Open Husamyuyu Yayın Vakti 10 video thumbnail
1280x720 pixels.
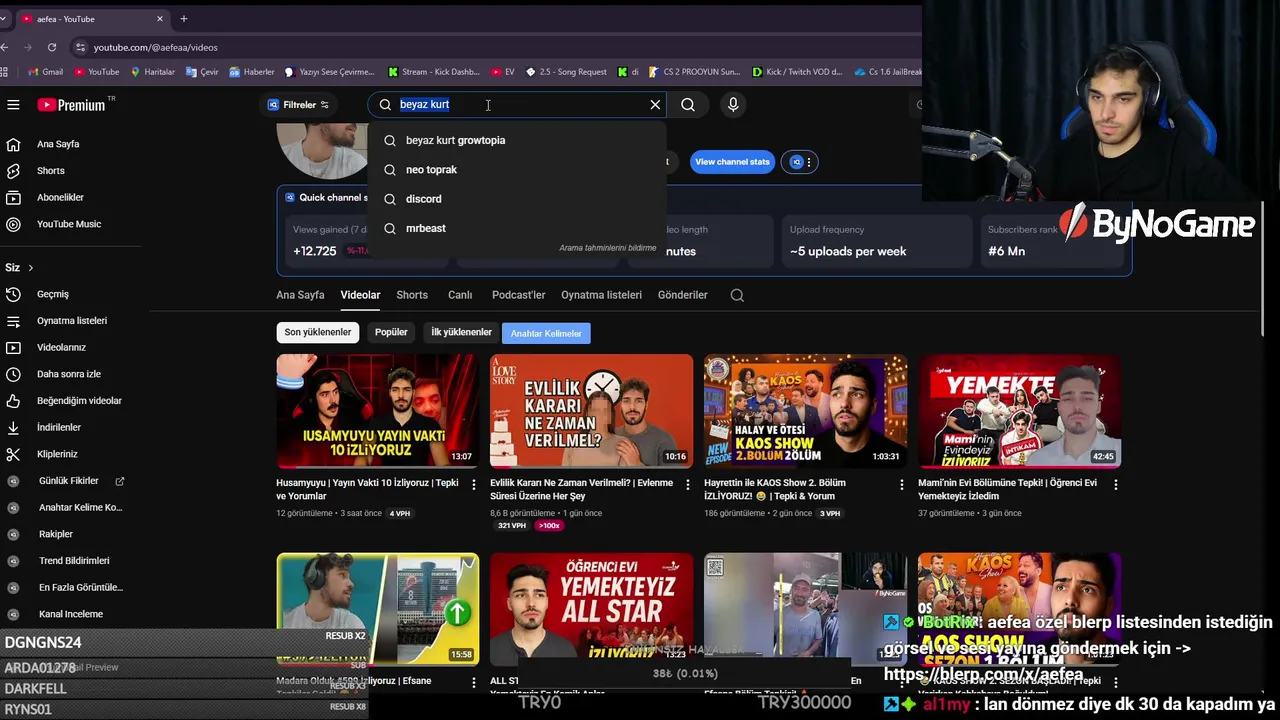pyautogui.click(x=377, y=411)
